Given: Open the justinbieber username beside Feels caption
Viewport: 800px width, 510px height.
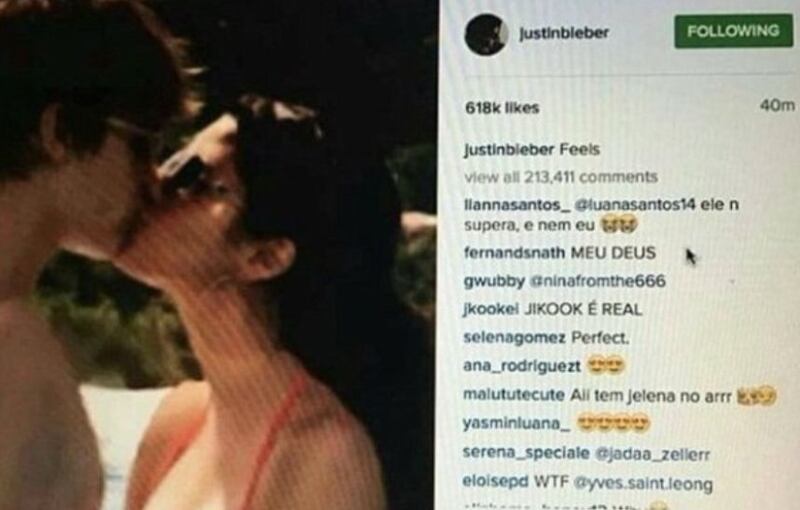Looking at the screenshot, I should click(x=509, y=149).
